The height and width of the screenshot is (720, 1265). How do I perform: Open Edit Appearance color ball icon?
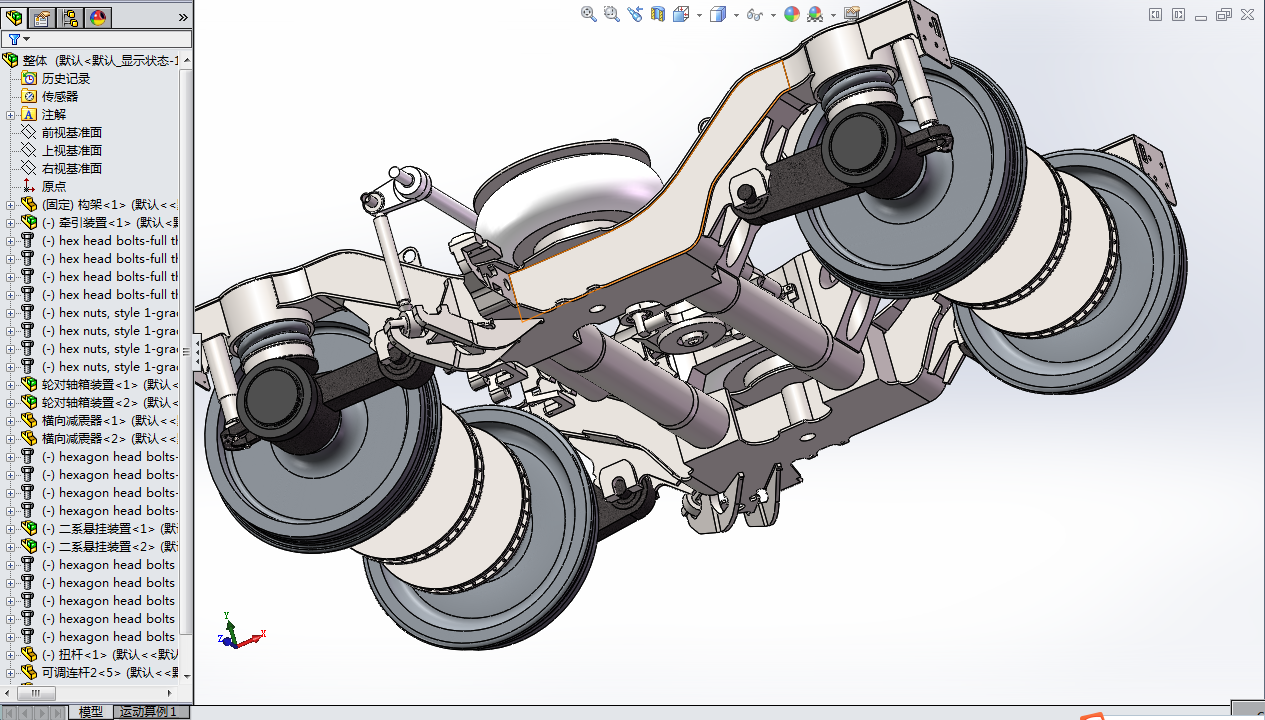792,14
